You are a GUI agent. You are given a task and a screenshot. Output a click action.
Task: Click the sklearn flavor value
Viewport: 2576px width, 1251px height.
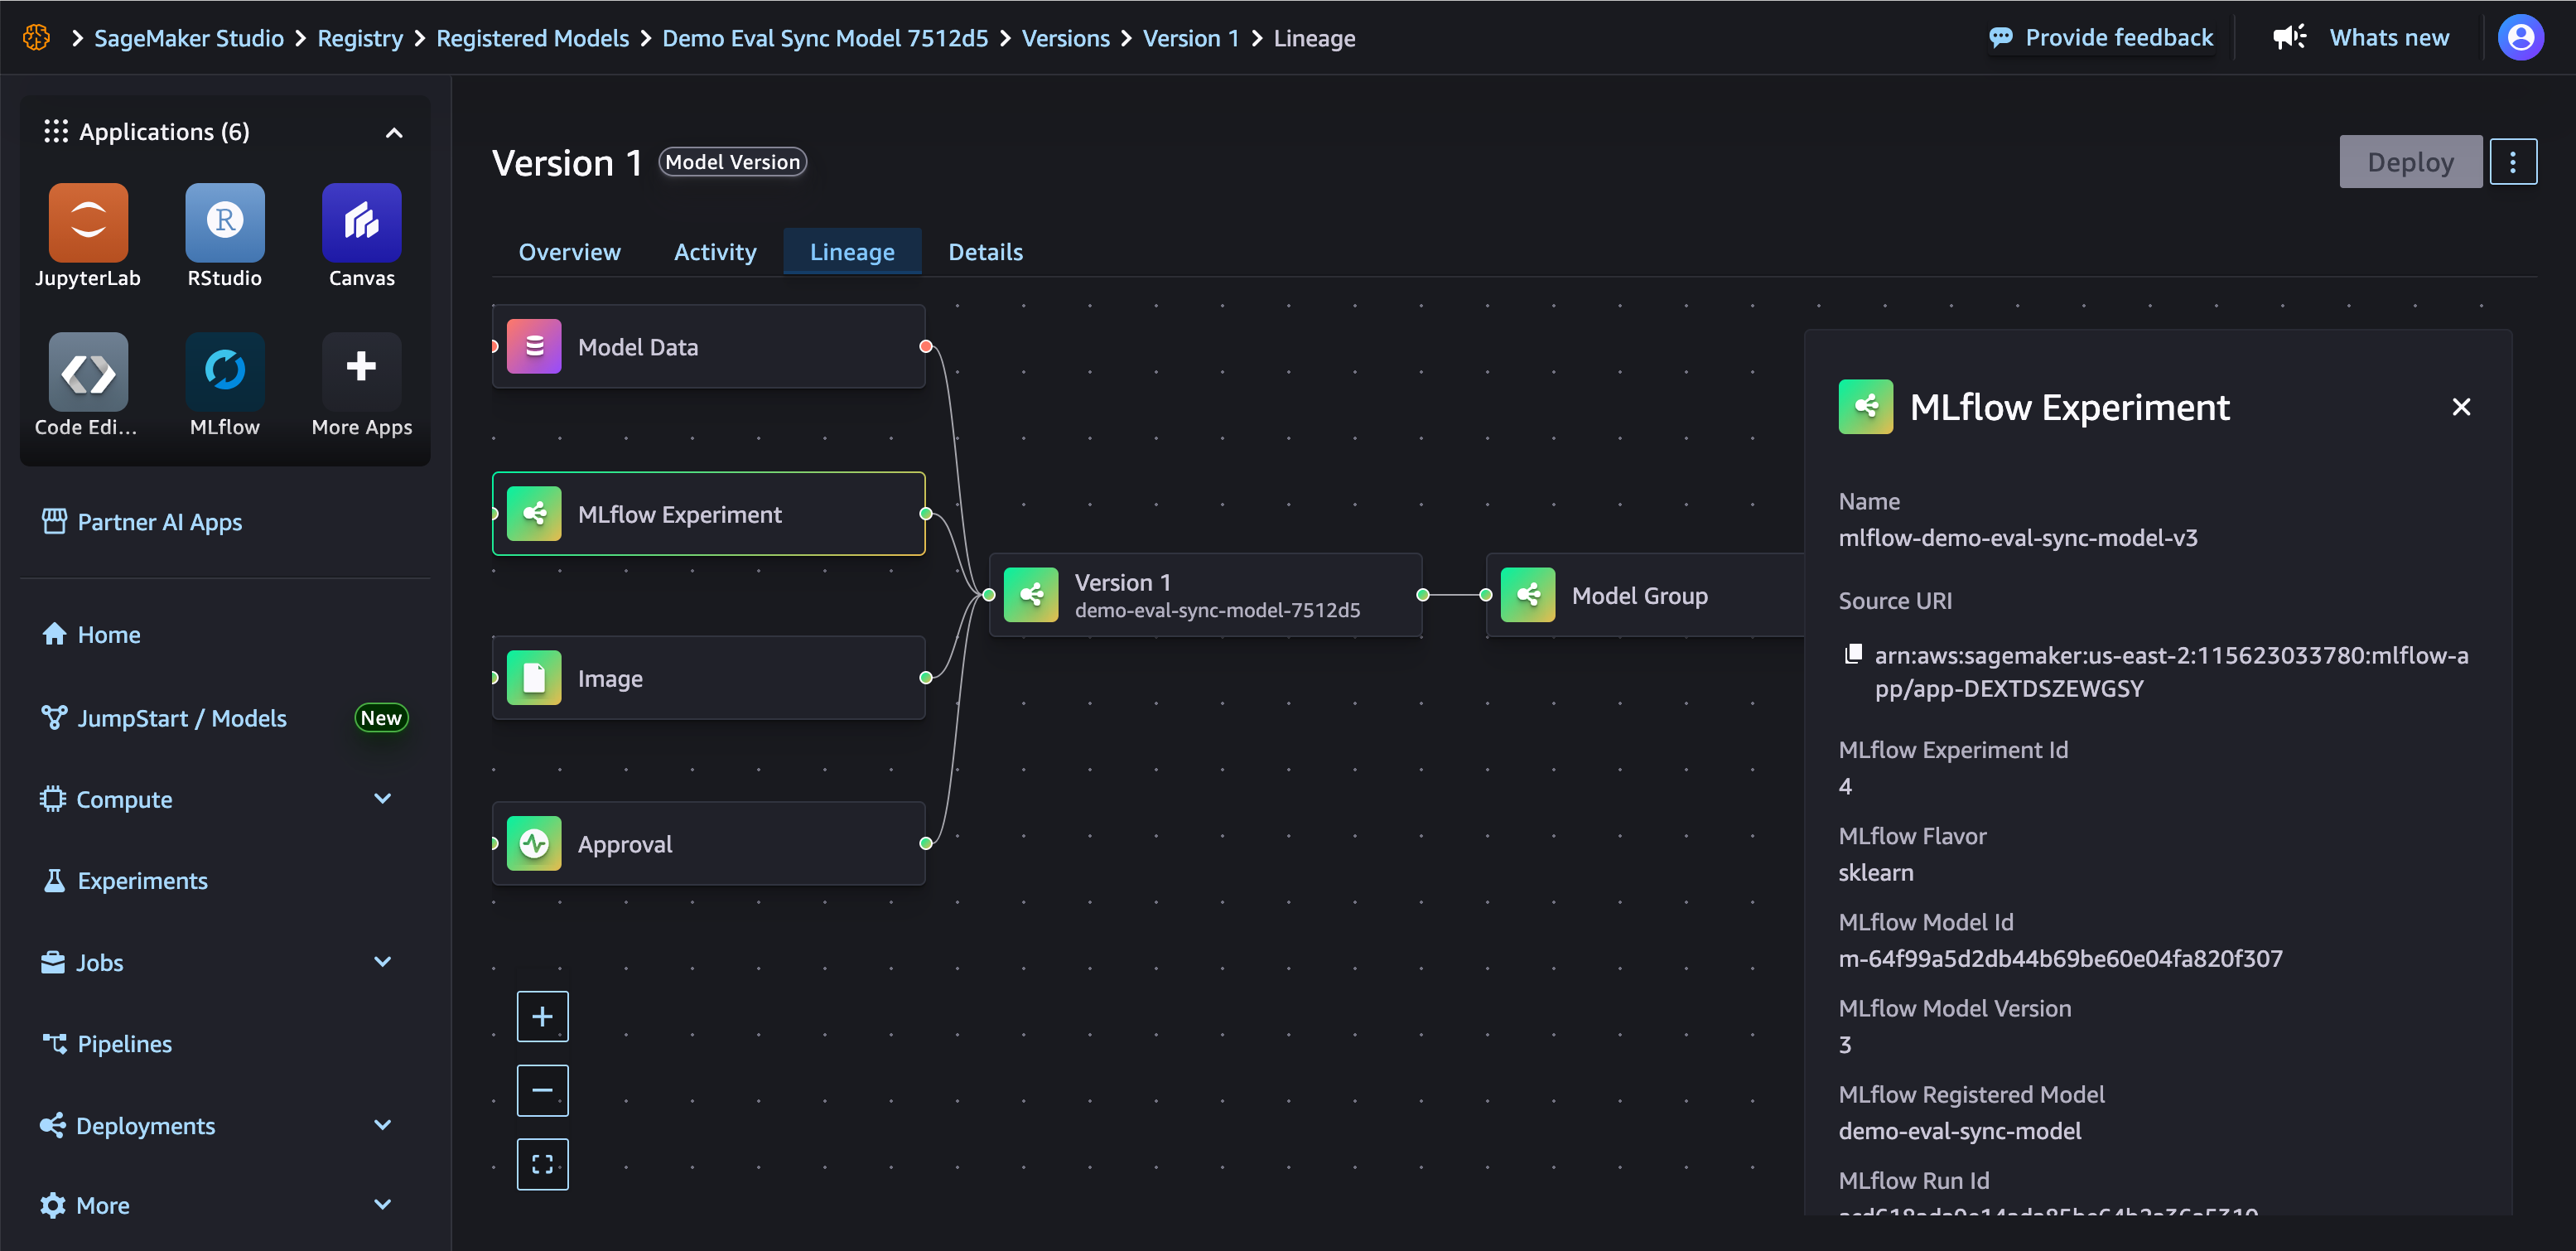coord(1876,872)
